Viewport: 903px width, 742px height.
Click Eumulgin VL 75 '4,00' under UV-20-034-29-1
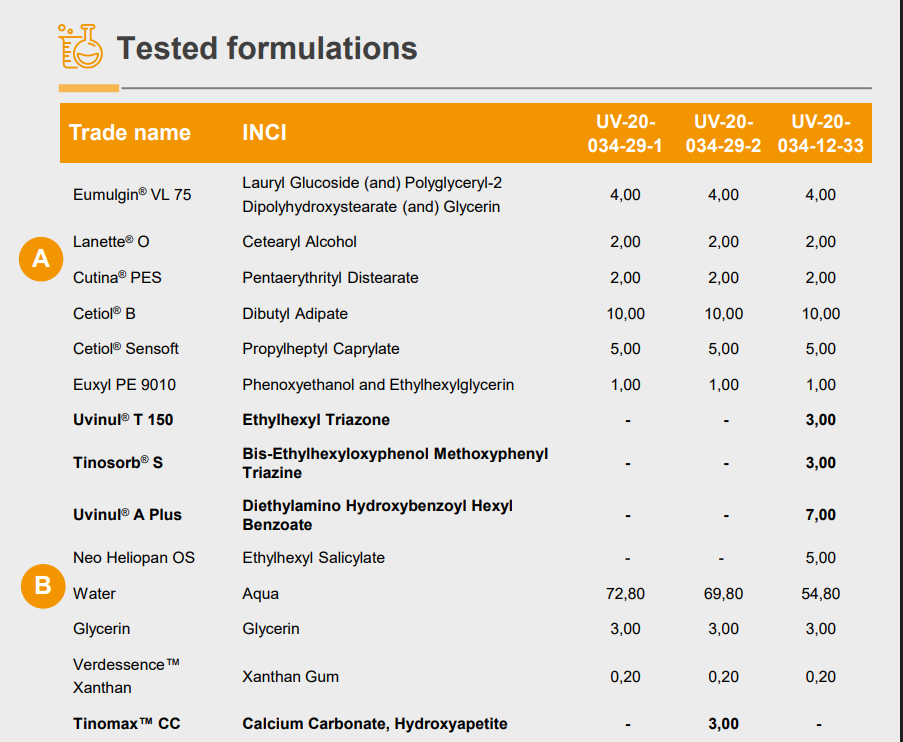tap(625, 194)
